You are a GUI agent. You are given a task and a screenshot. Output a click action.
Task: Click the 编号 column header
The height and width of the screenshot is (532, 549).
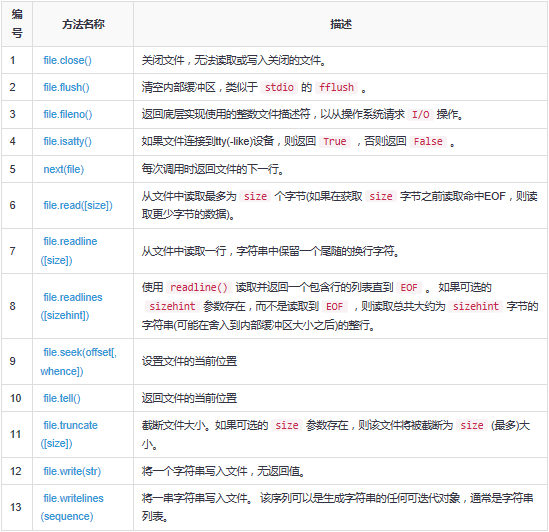tap(17, 24)
